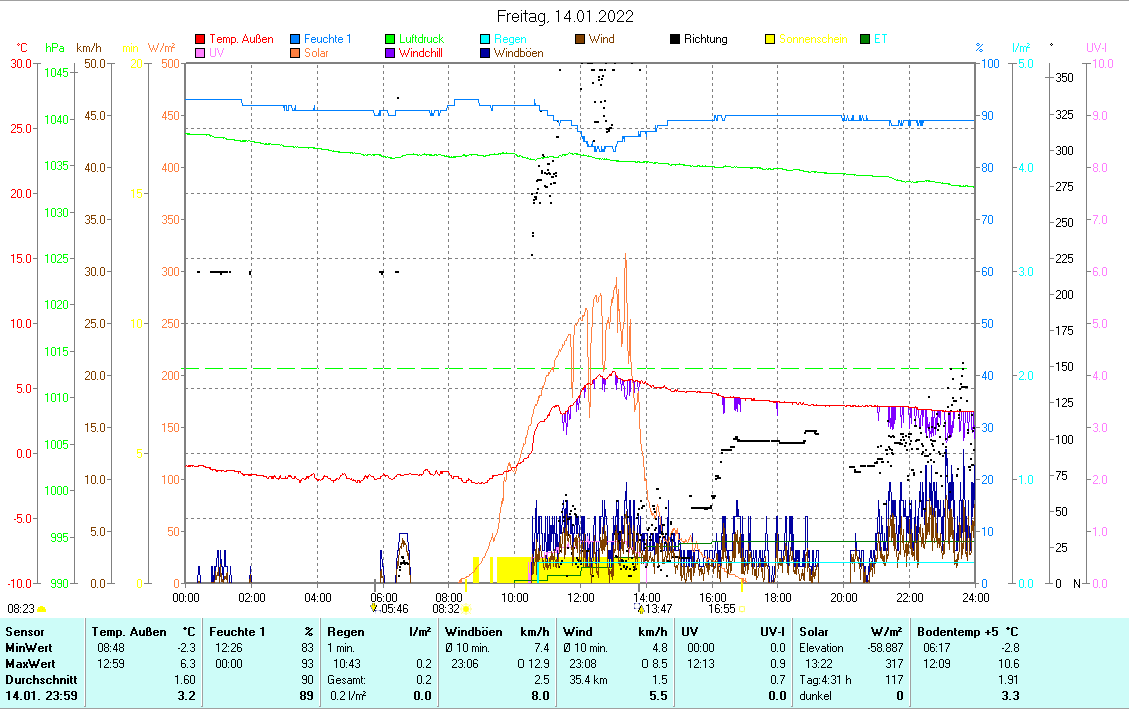Click the dark green ET legend swatch
Viewport: 1129px width, 710px height.
click(x=865, y=40)
